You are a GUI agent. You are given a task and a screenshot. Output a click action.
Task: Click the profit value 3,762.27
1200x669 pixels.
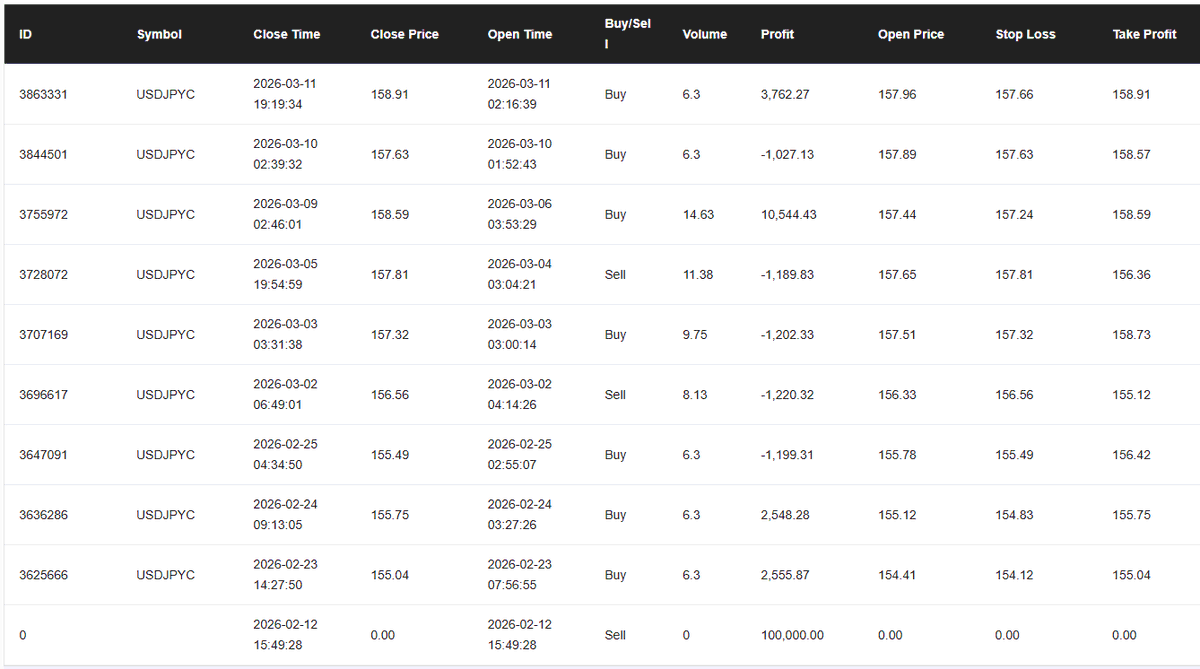click(787, 94)
